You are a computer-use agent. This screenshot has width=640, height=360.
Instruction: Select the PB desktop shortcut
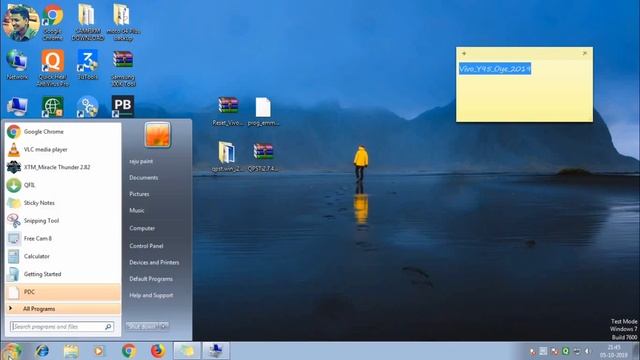(x=123, y=106)
